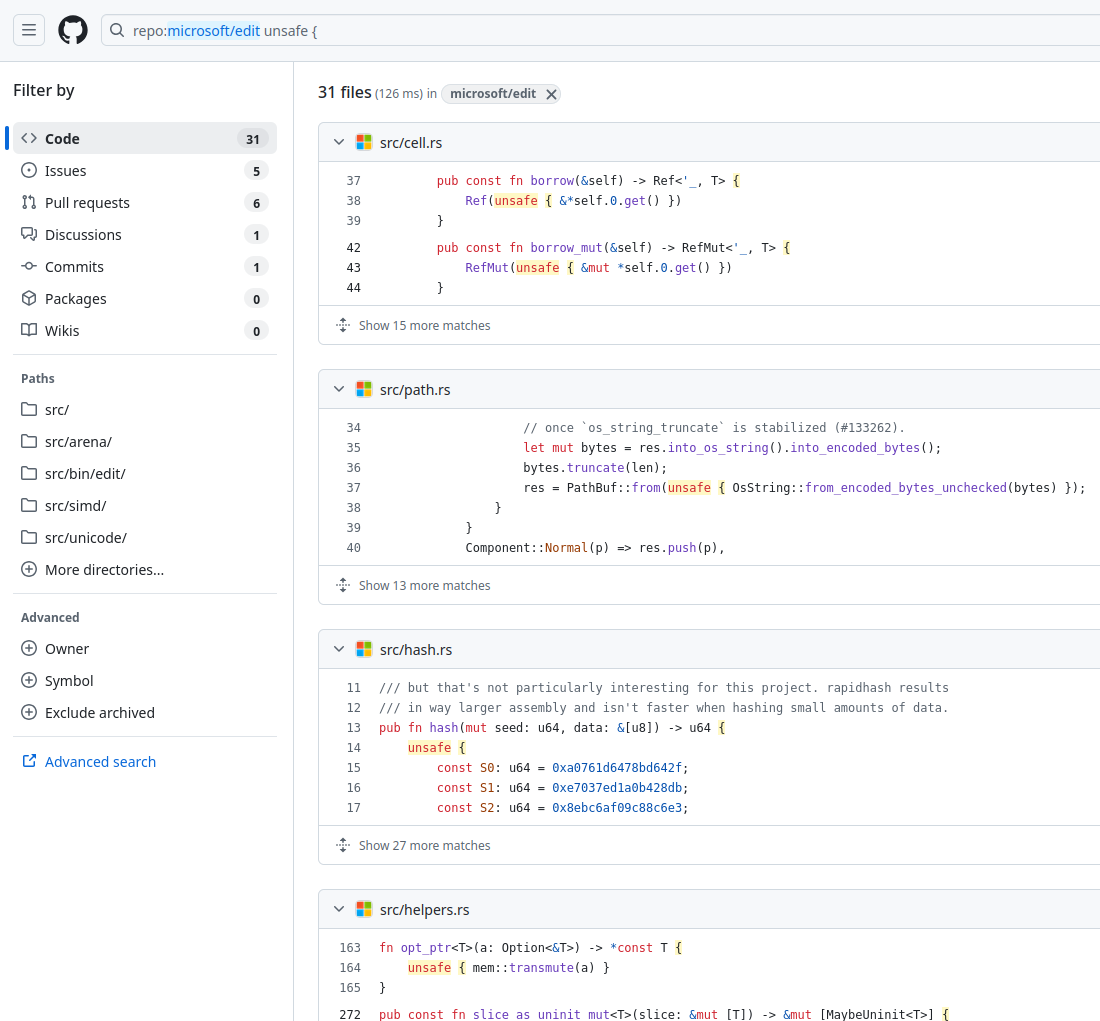
Task: Click line number 37 in src/cell.rs
Action: pos(354,180)
